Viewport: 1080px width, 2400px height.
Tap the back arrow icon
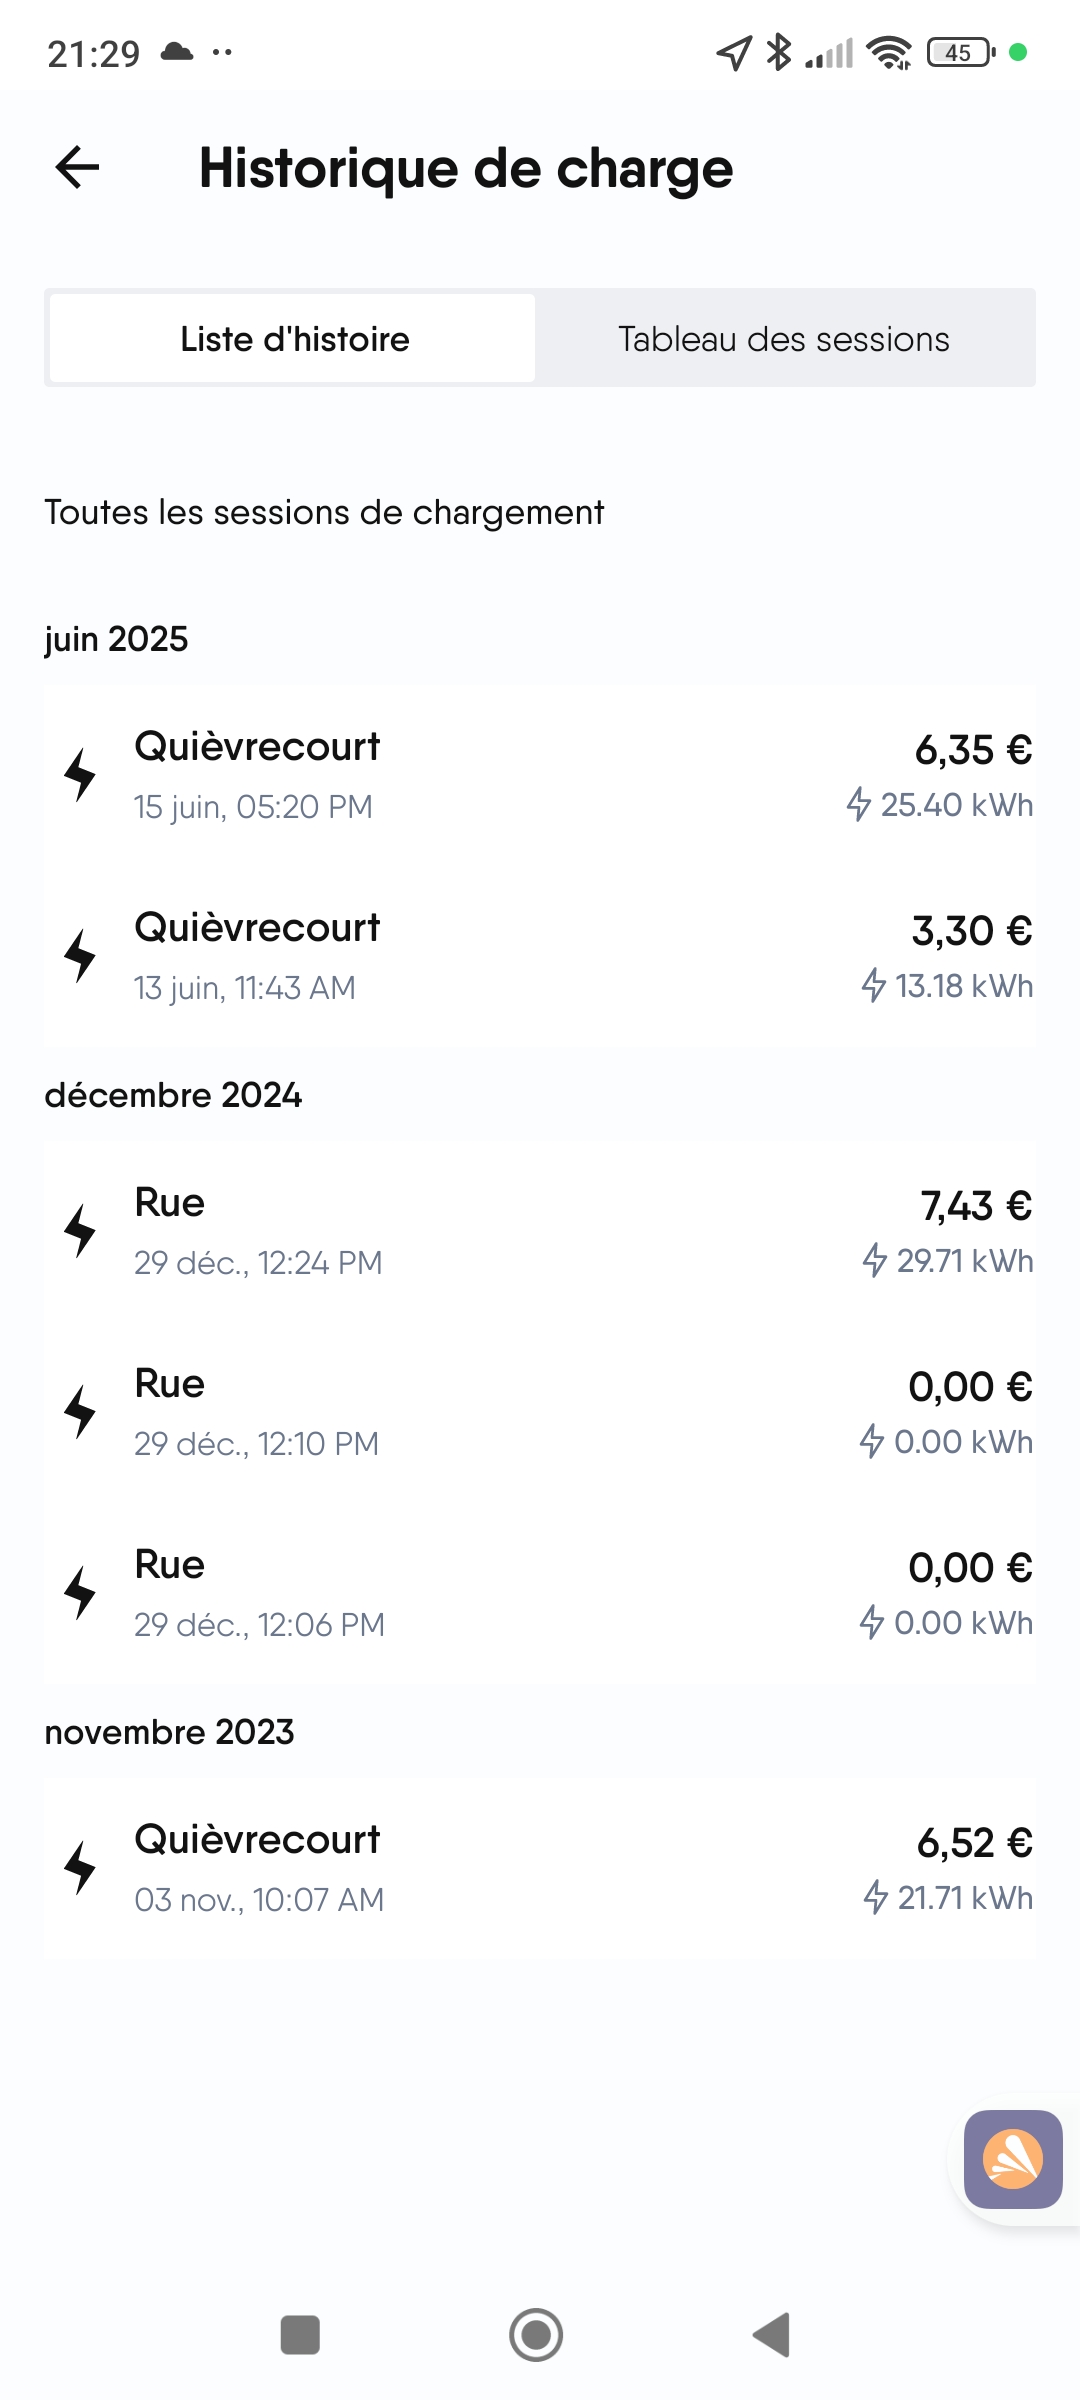pyautogui.click(x=78, y=167)
